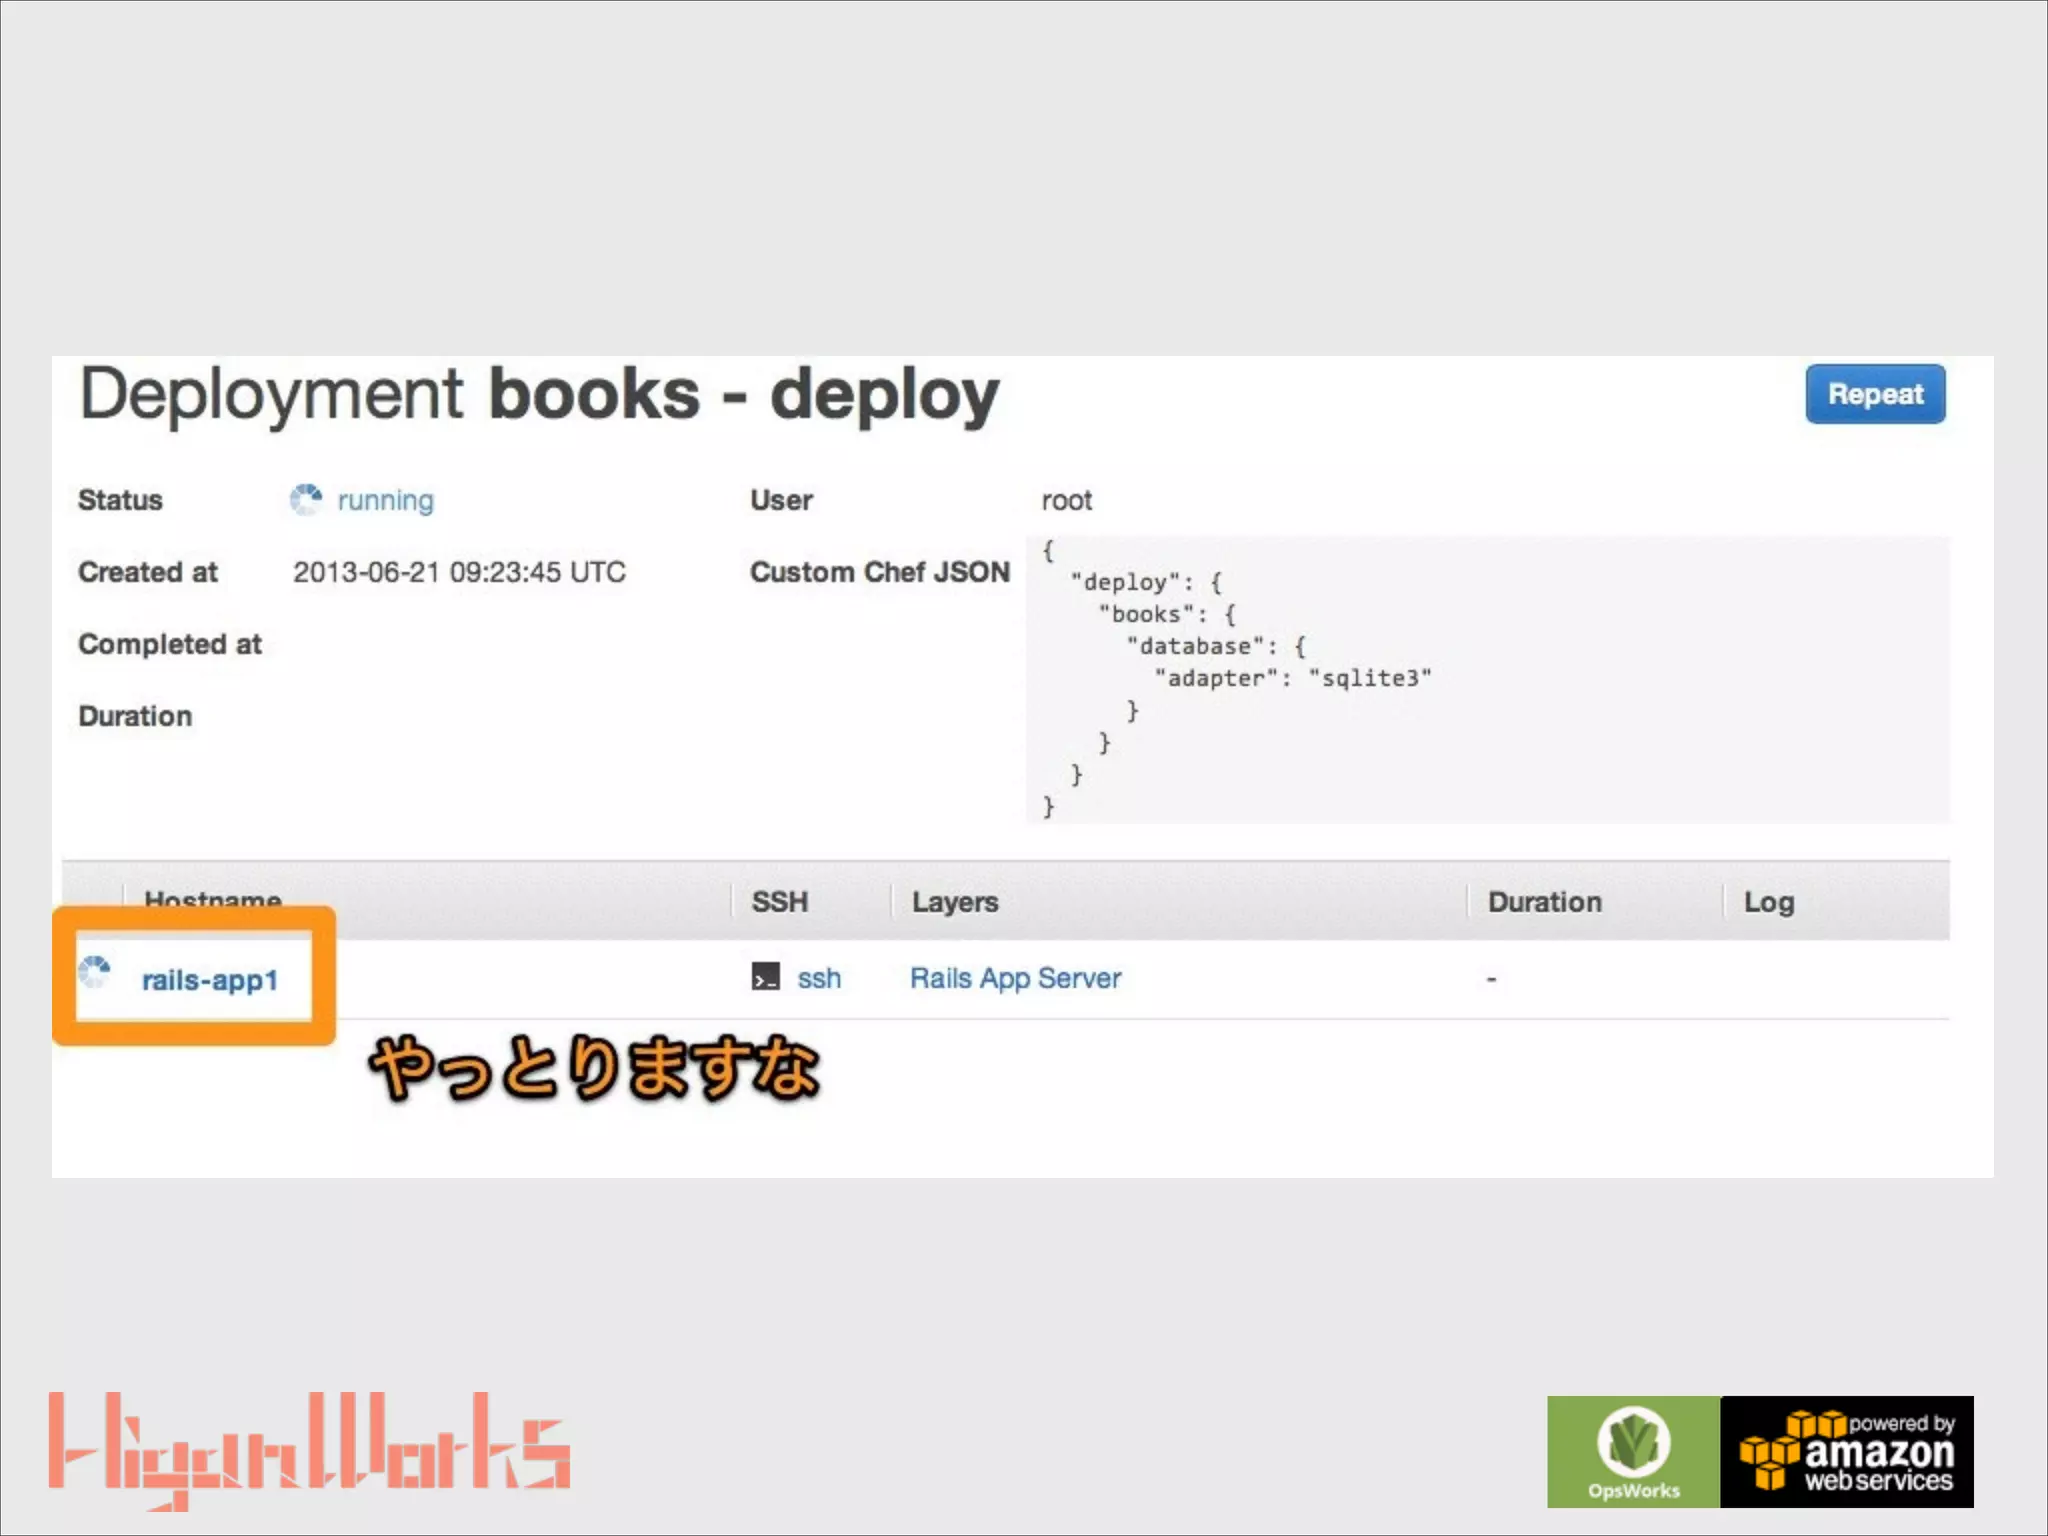Click the running status spinner icon
2048x1536 pixels.
306,499
